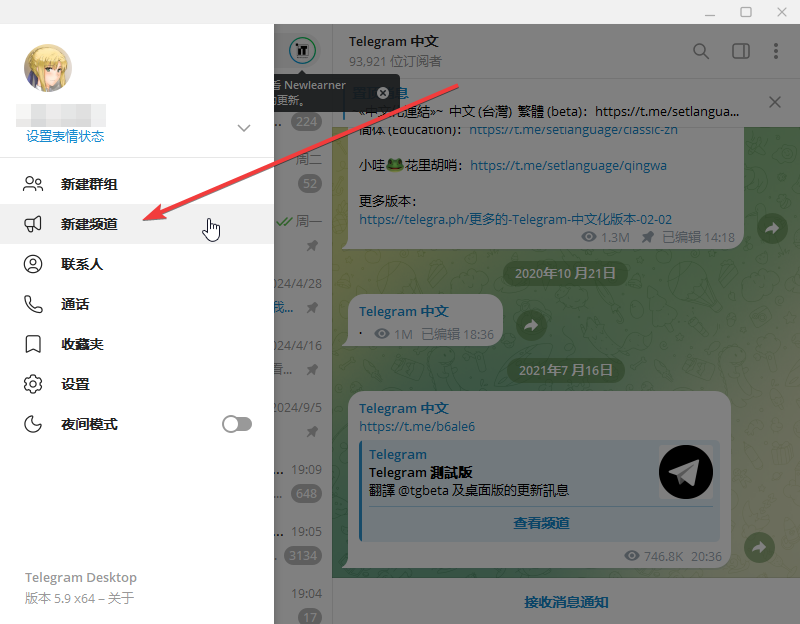Screen dimensions: 800x624
Task: Open the qingwa language link
Action: point(568,165)
